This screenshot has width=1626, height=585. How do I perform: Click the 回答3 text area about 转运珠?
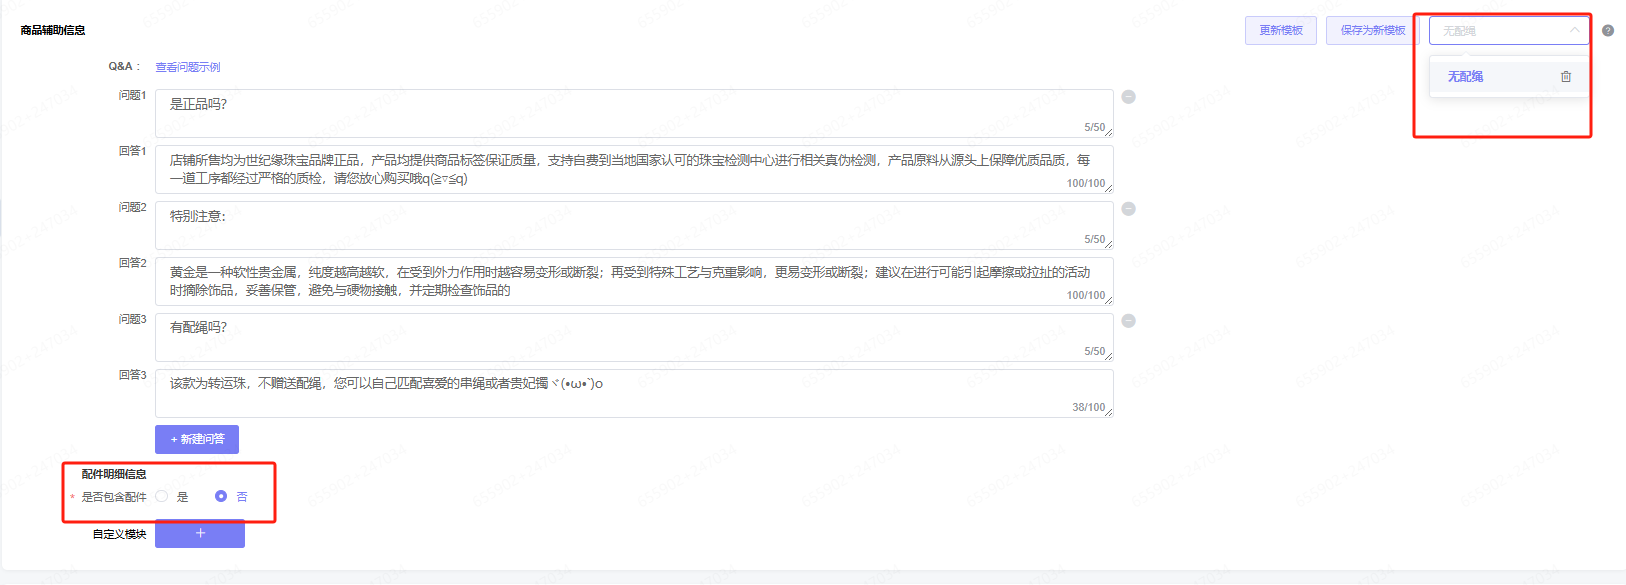[633, 393]
